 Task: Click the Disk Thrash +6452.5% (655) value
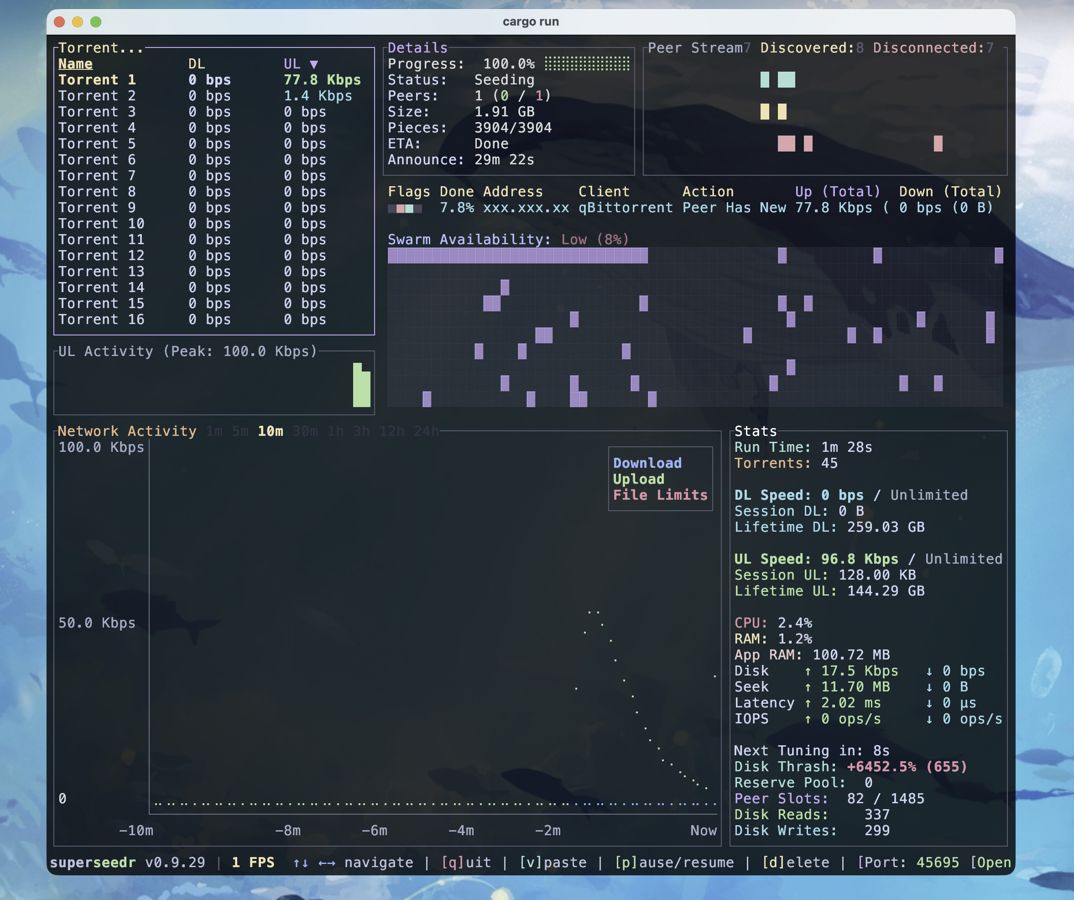tap(907, 766)
